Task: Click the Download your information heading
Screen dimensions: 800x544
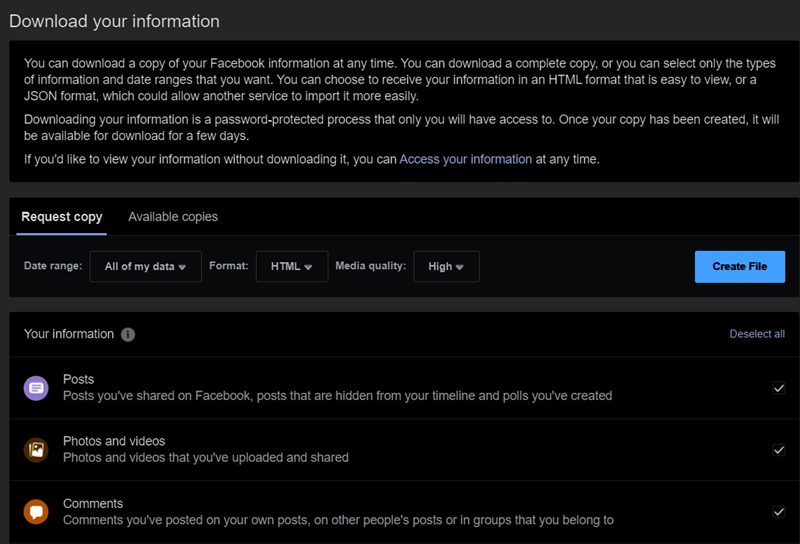Action: point(114,21)
